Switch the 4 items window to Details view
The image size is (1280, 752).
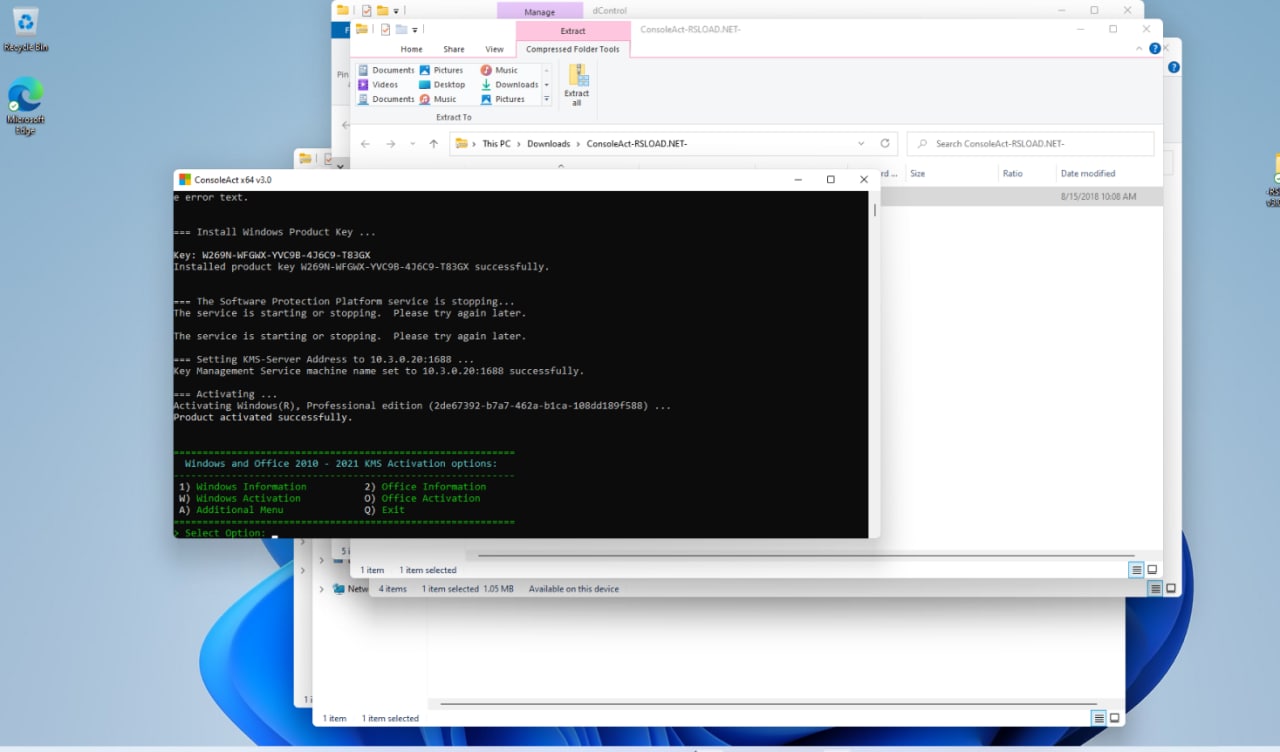(x=1155, y=589)
